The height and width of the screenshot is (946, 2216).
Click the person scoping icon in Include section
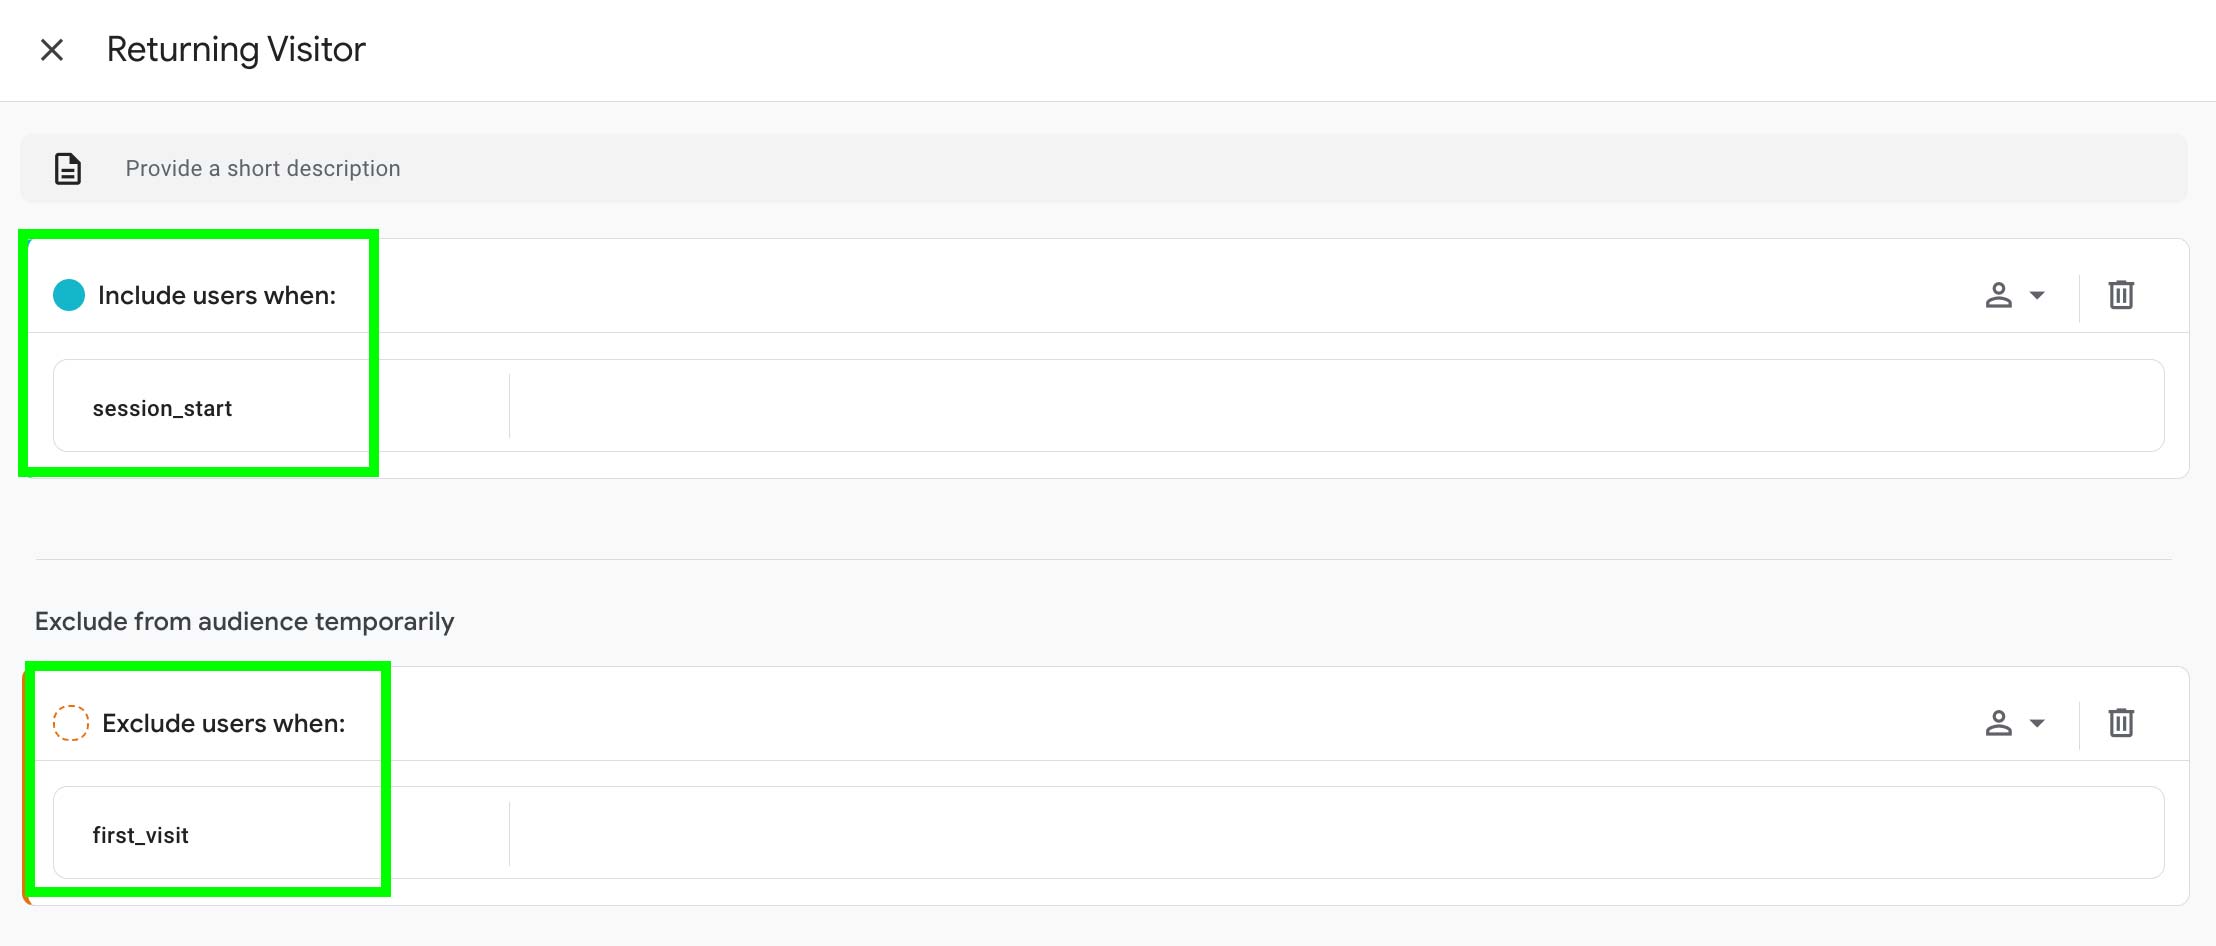1997,295
